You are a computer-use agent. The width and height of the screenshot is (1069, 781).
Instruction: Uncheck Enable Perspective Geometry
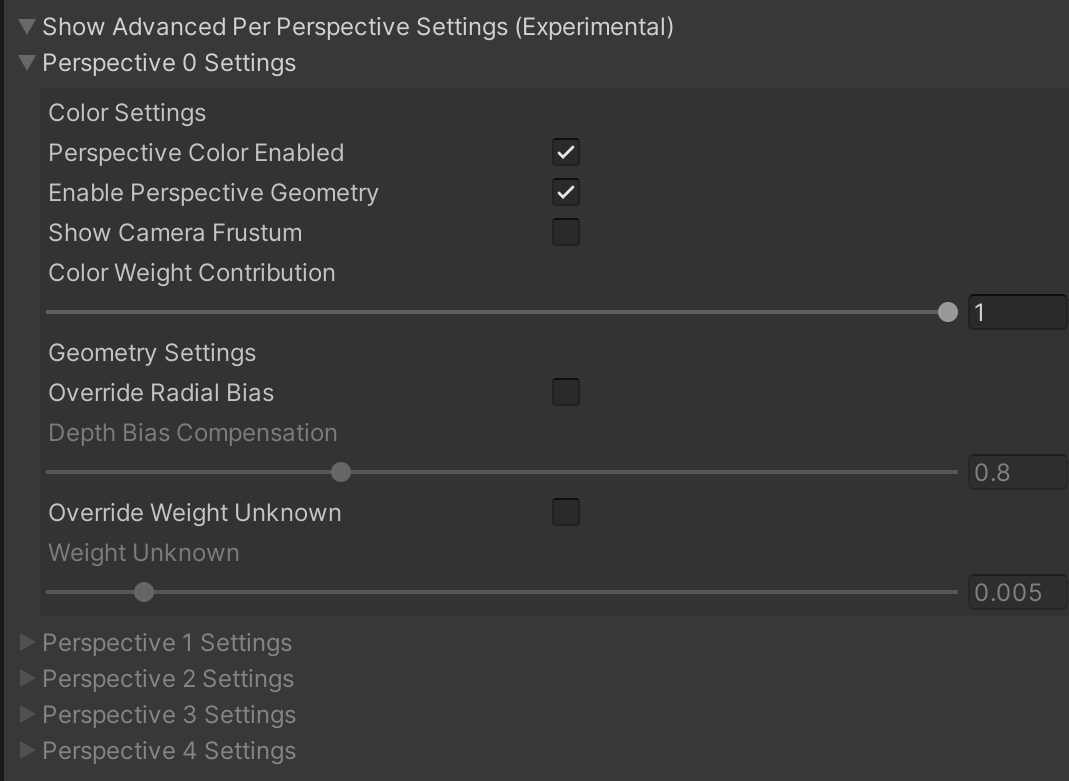click(x=566, y=193)
